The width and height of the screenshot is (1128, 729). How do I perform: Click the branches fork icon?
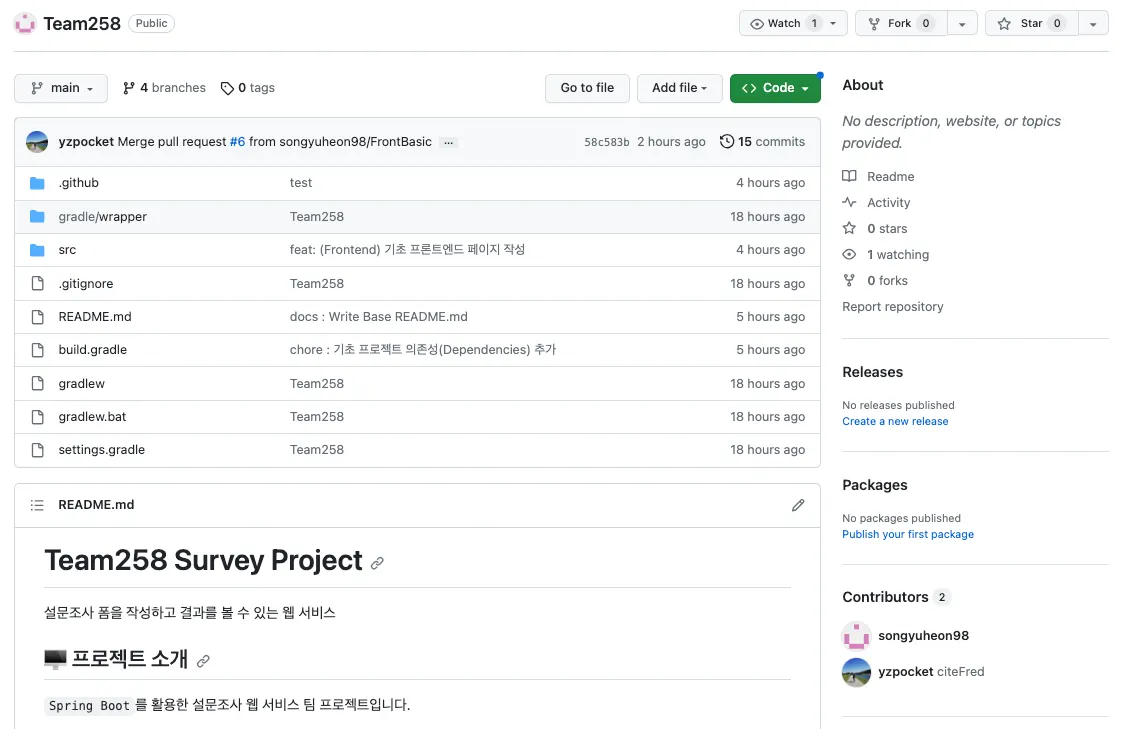point(129,88)
